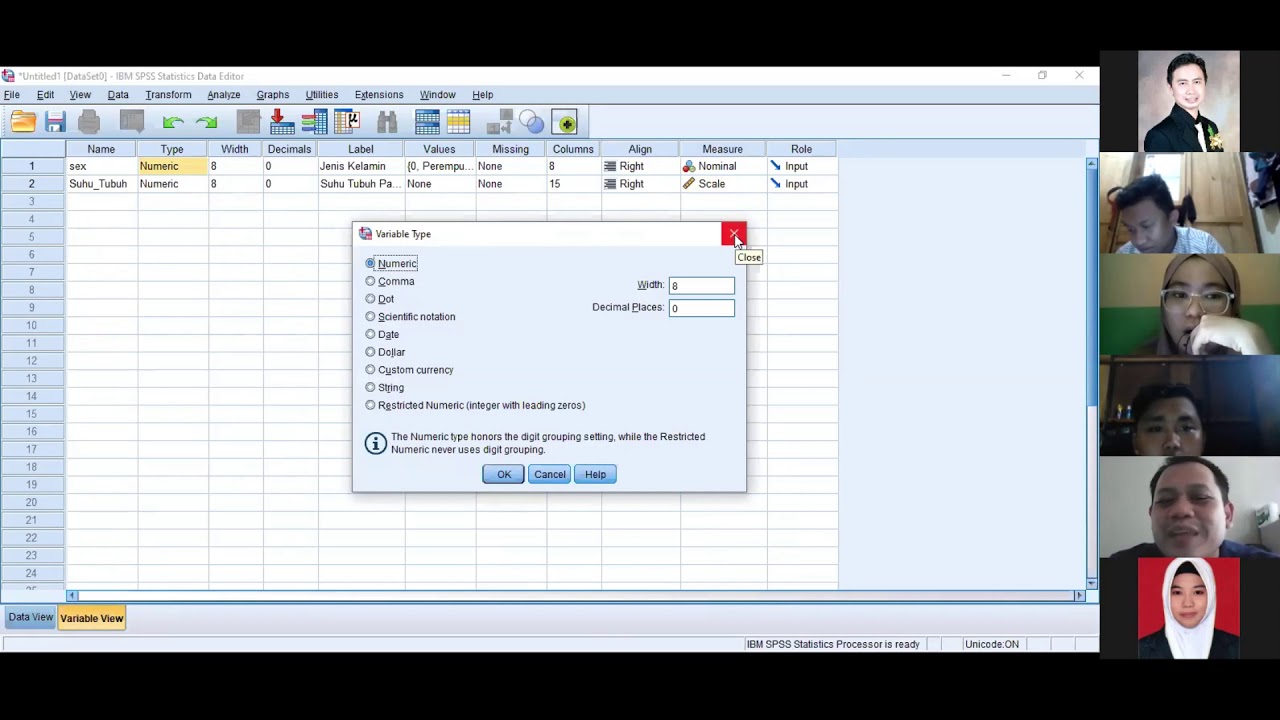Click the info icon in Variable Type dialog
The height and width of the screenshot is (720, 1280).
tap(375, 443)
